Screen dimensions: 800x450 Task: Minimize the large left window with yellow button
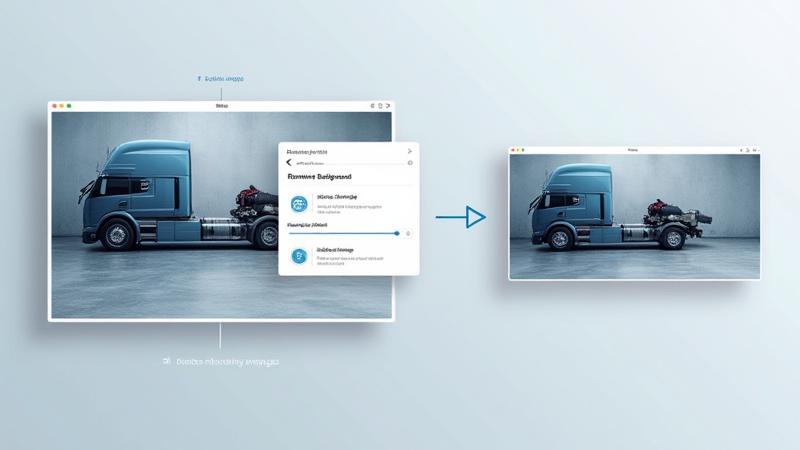[x=62, y=106]
